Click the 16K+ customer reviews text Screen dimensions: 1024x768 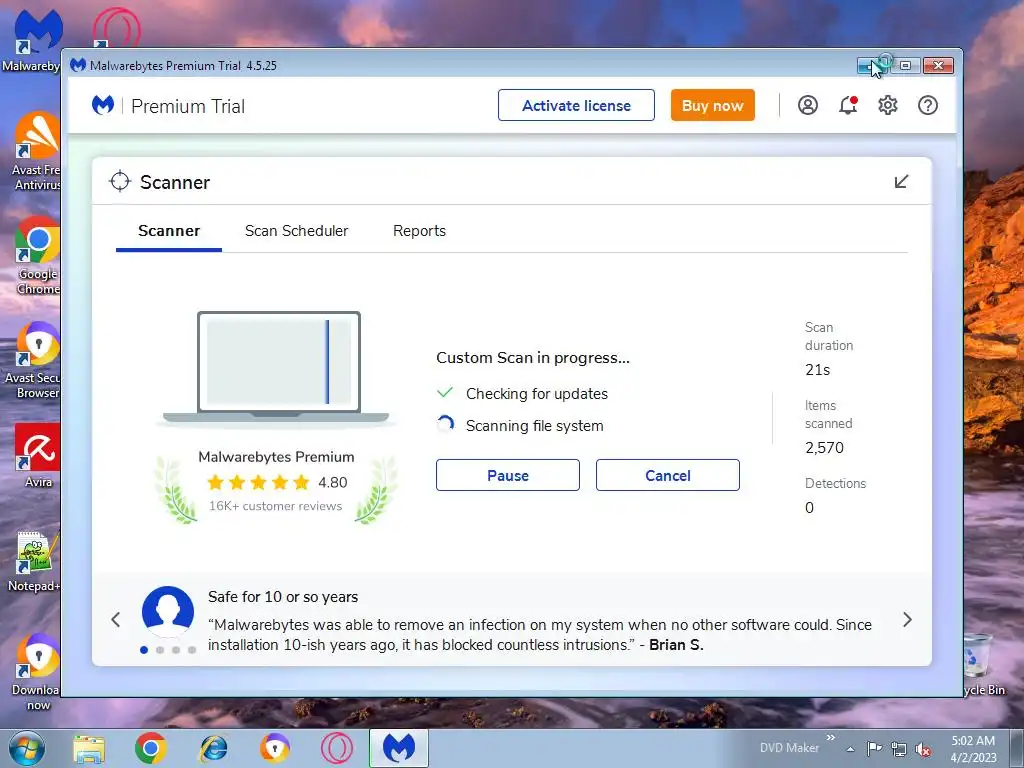(x=276, y=506)
